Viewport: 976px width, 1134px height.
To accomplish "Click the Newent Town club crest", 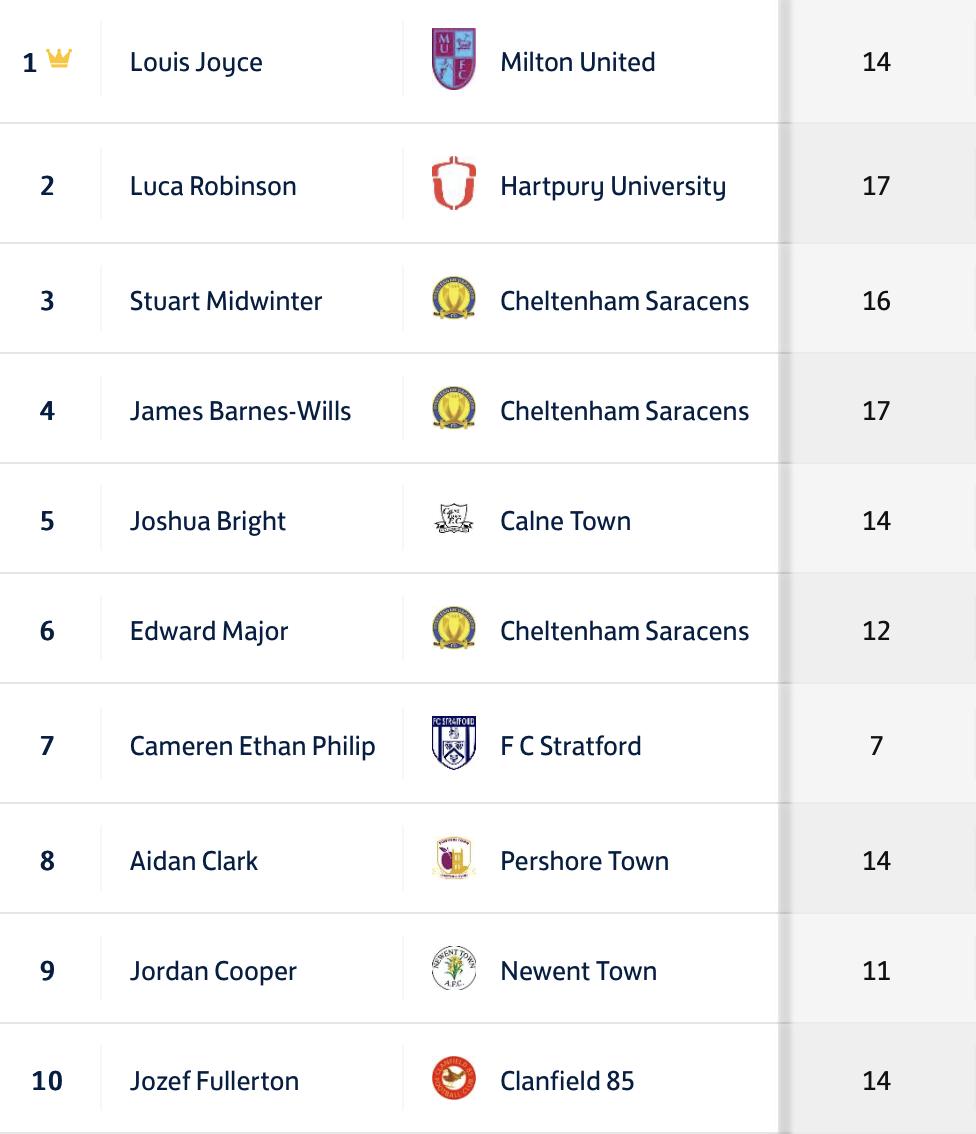I will pyautogui.click(x=453, y=970).
